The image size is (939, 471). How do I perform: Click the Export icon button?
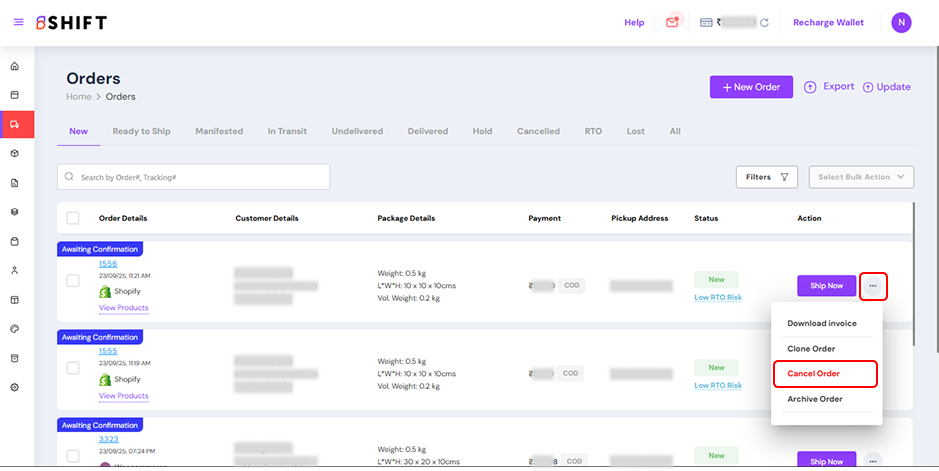point(811,87)
